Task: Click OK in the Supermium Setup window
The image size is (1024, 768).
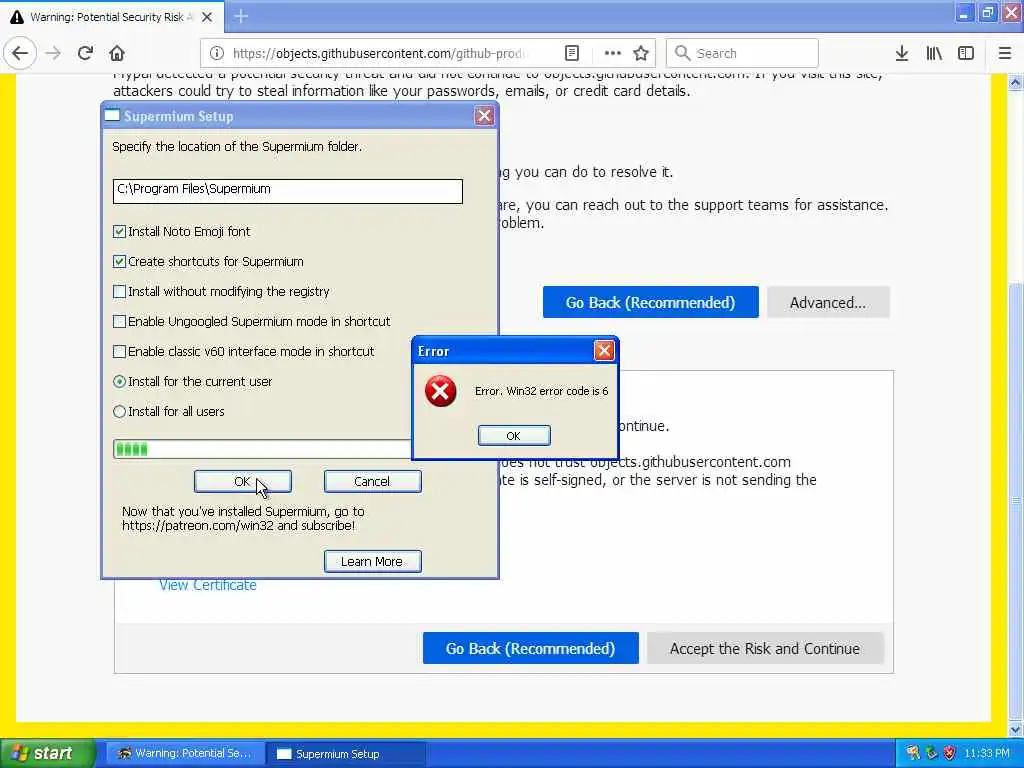Action: [242, 481]
